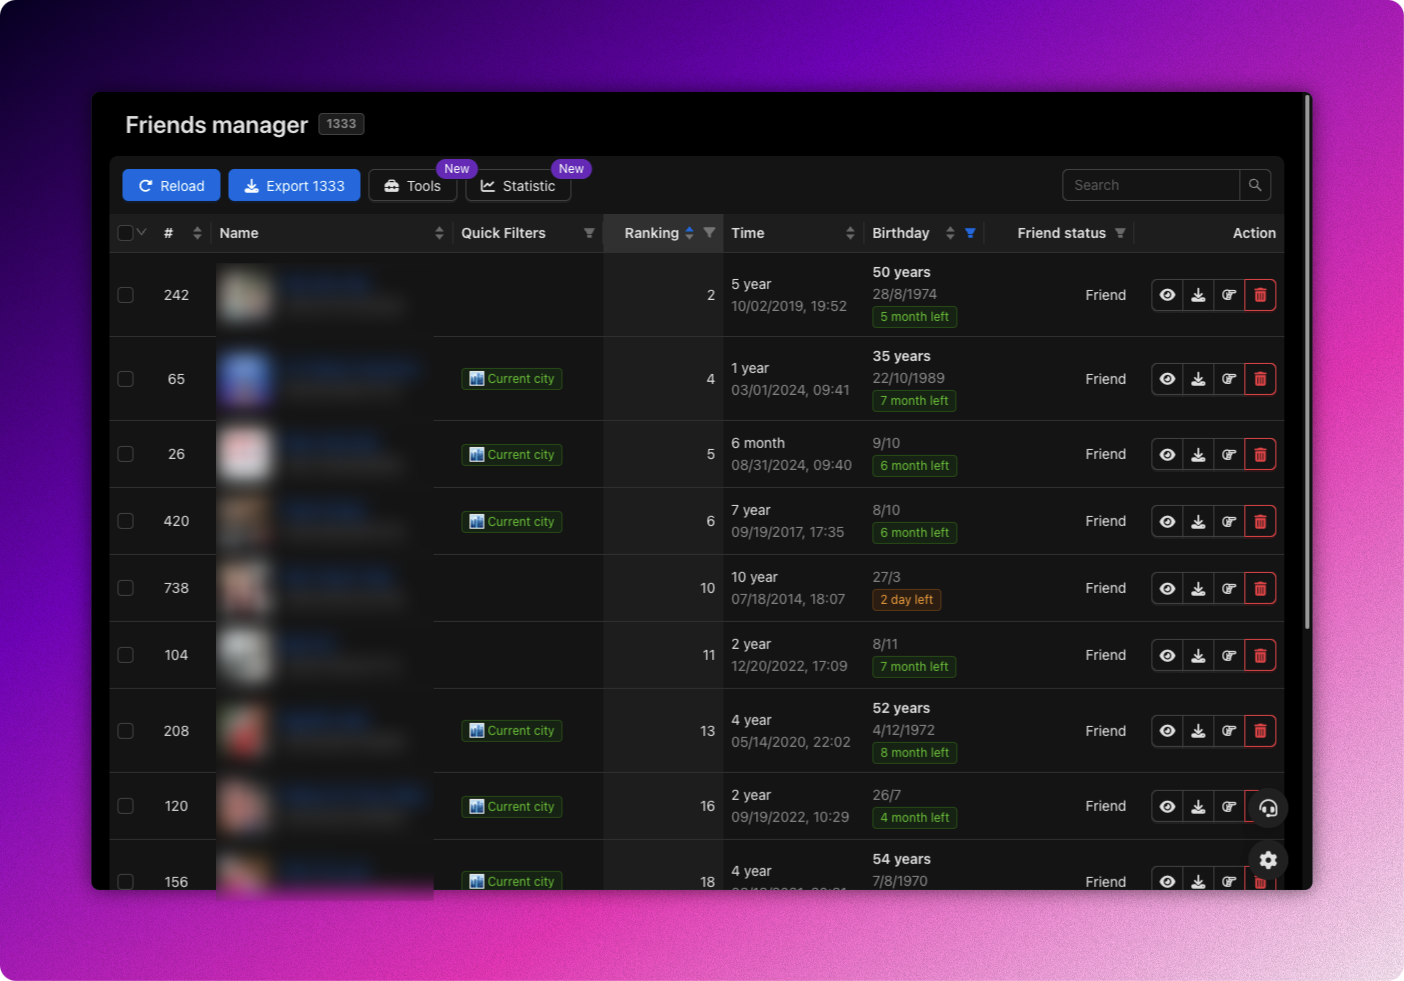
Task: Select checkbox for row 26
Action: click(125, 454)
